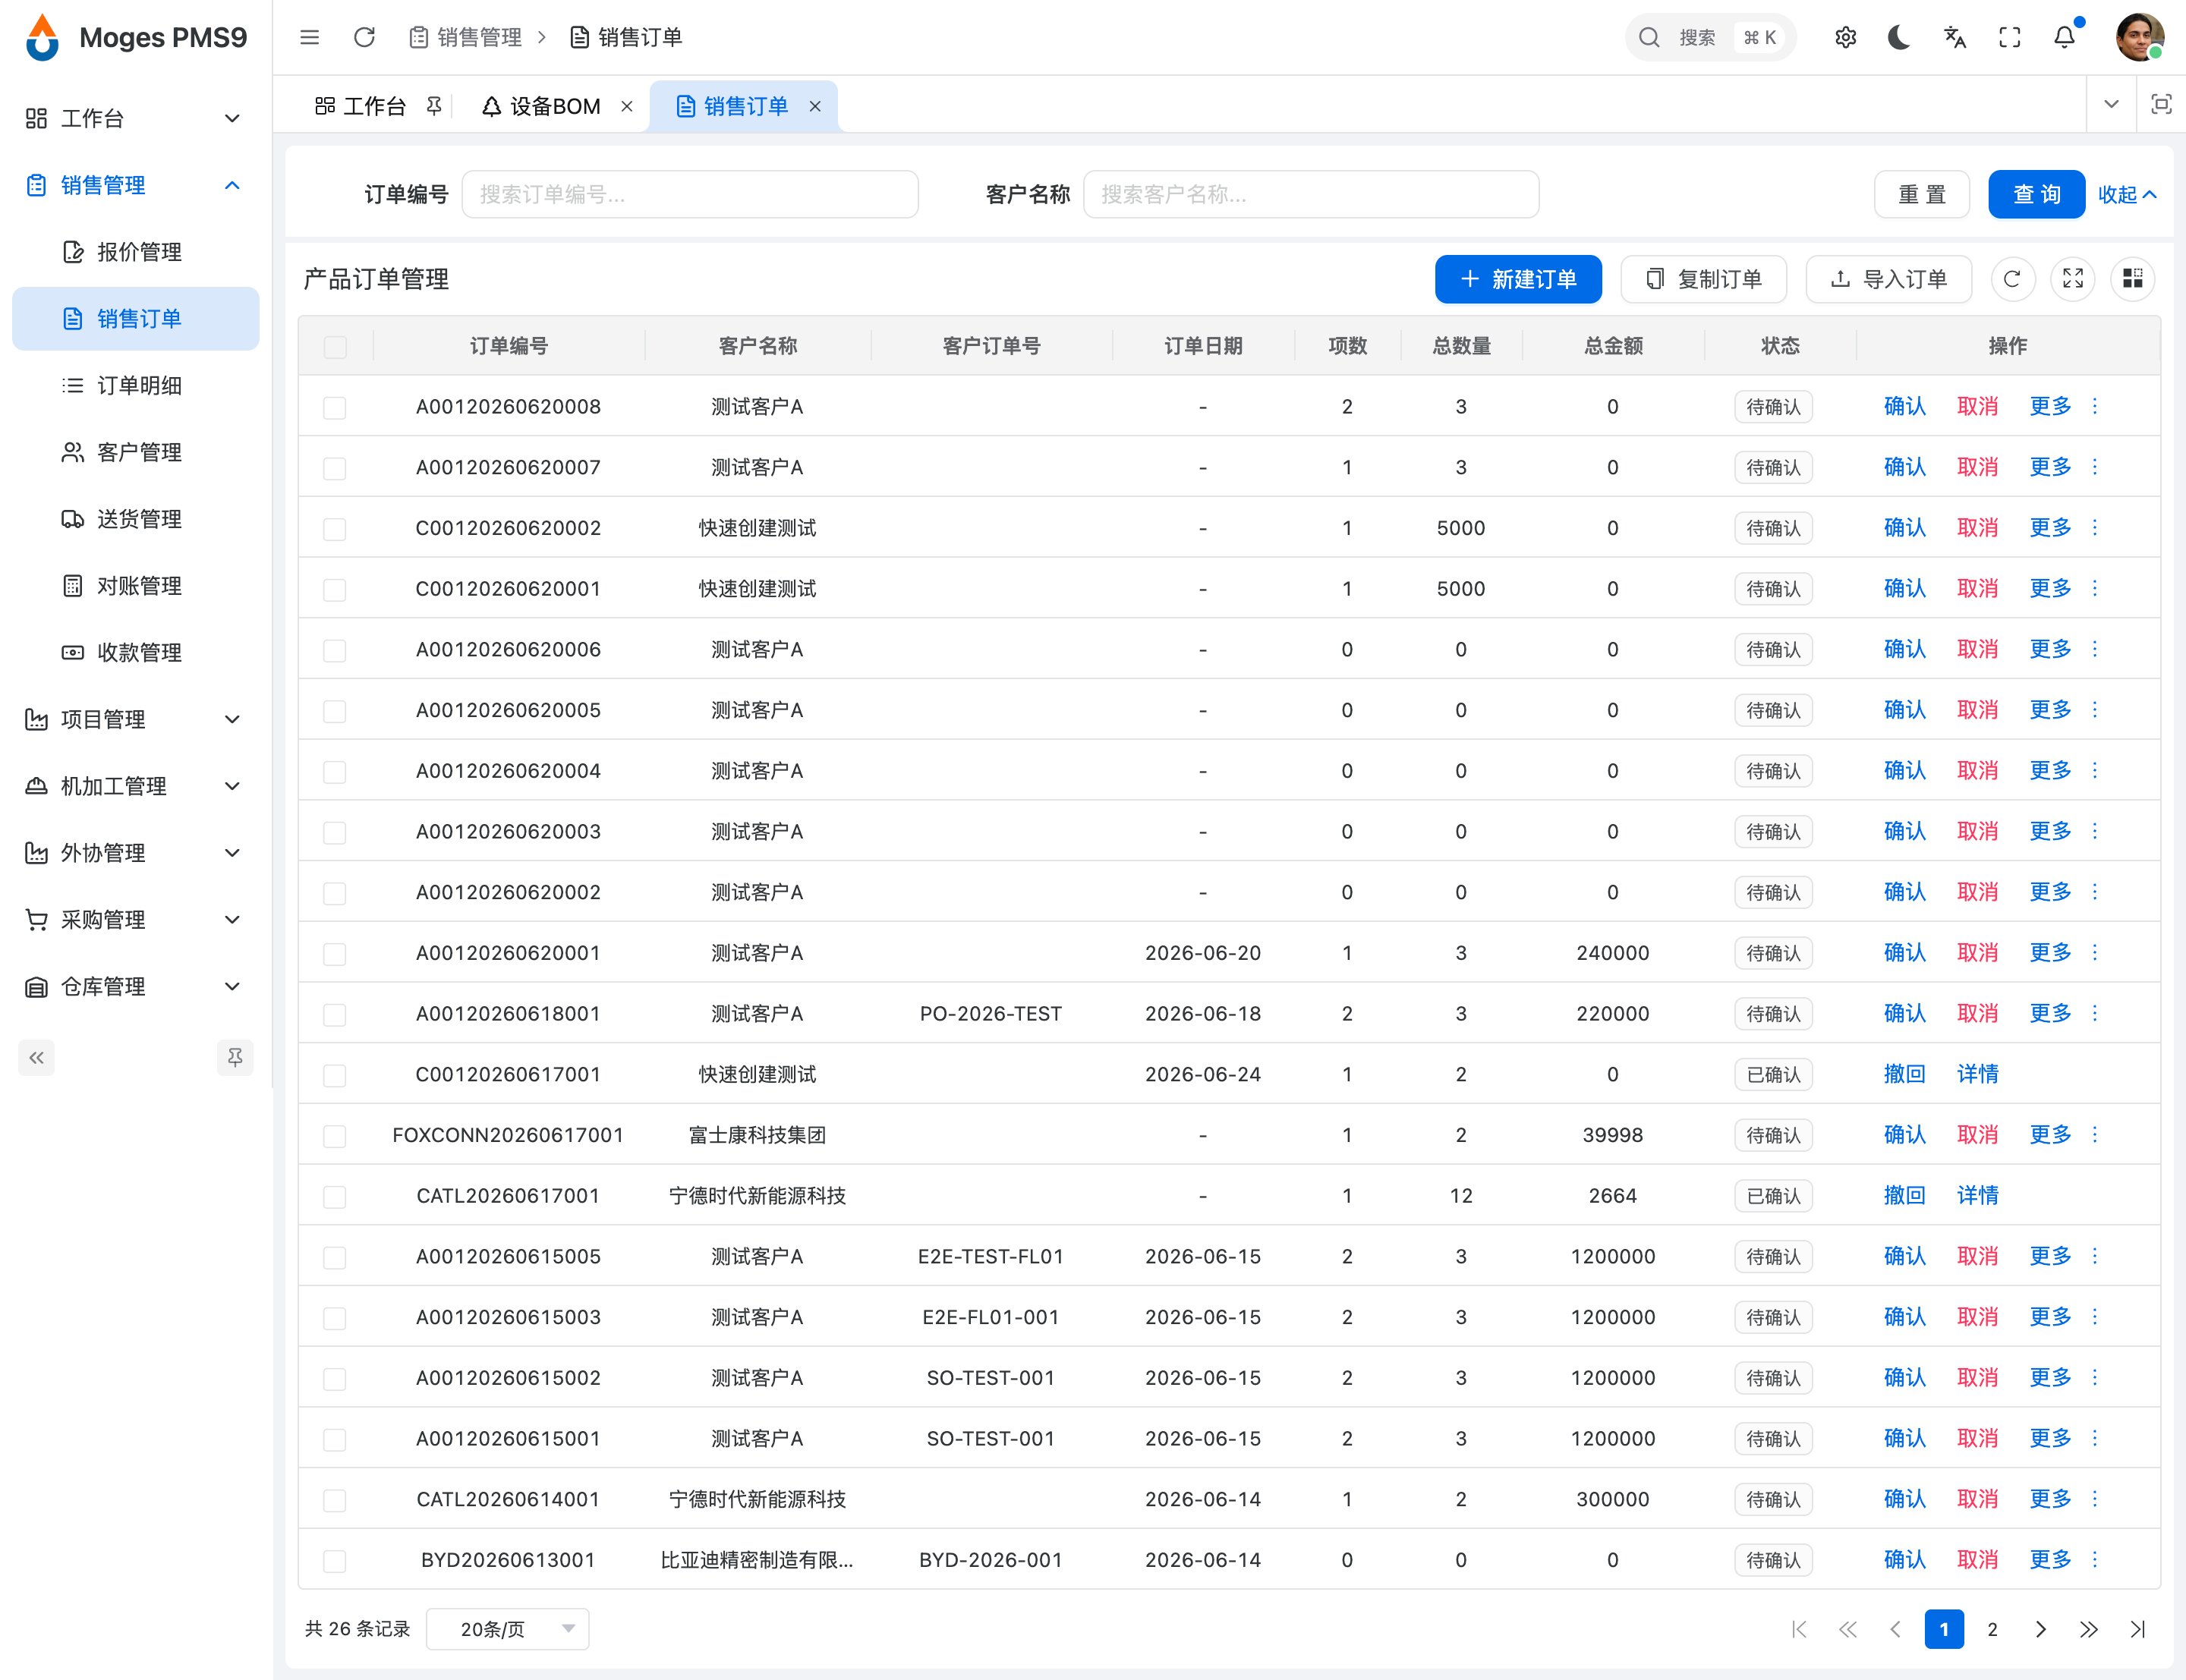Image resolution: width=2186 pixels, height=1680 pixels.
Task: Open the 20条/页 page size dropdown
Action: click(x=507, y=1629)
